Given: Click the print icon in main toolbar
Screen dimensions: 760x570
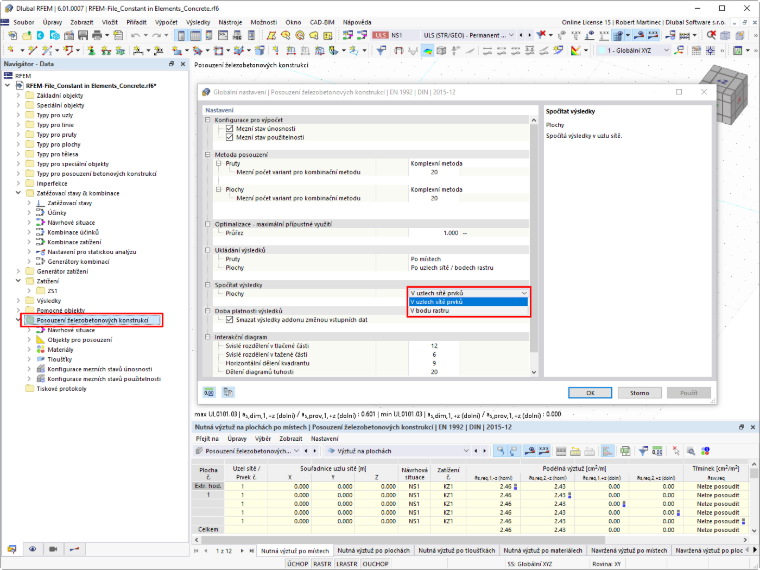Looking at the screenshot, I should coord(97,35).
